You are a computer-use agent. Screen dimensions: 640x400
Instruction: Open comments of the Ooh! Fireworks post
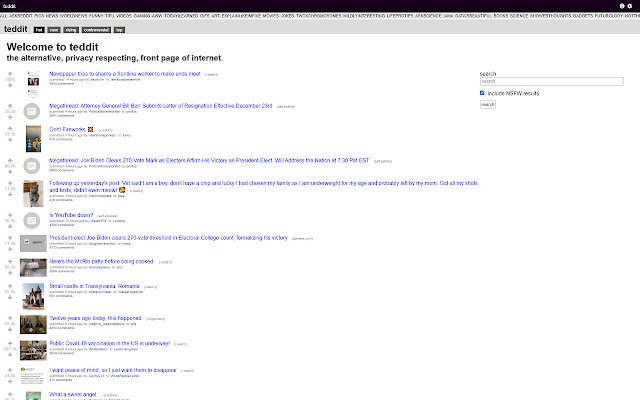(x=61, y=140)
